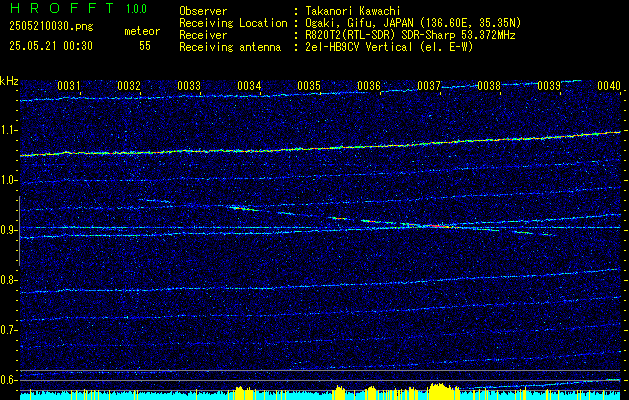Click the 0032 time marker
The width and height of the screenshot is (629, 400).
click(129, 85)
